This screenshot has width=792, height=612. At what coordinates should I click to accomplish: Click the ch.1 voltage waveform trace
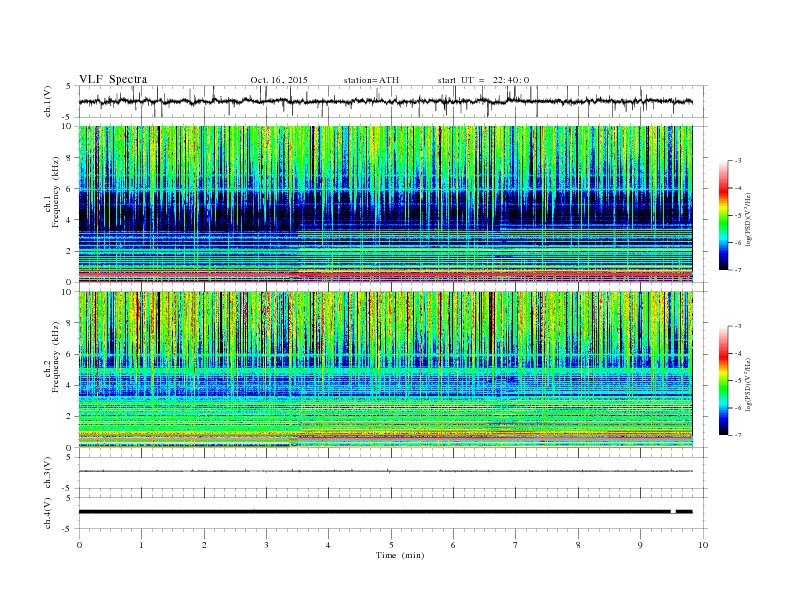385,101
